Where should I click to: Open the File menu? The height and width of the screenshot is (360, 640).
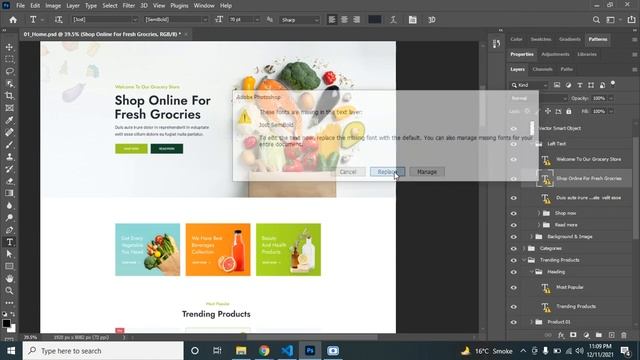20,6
